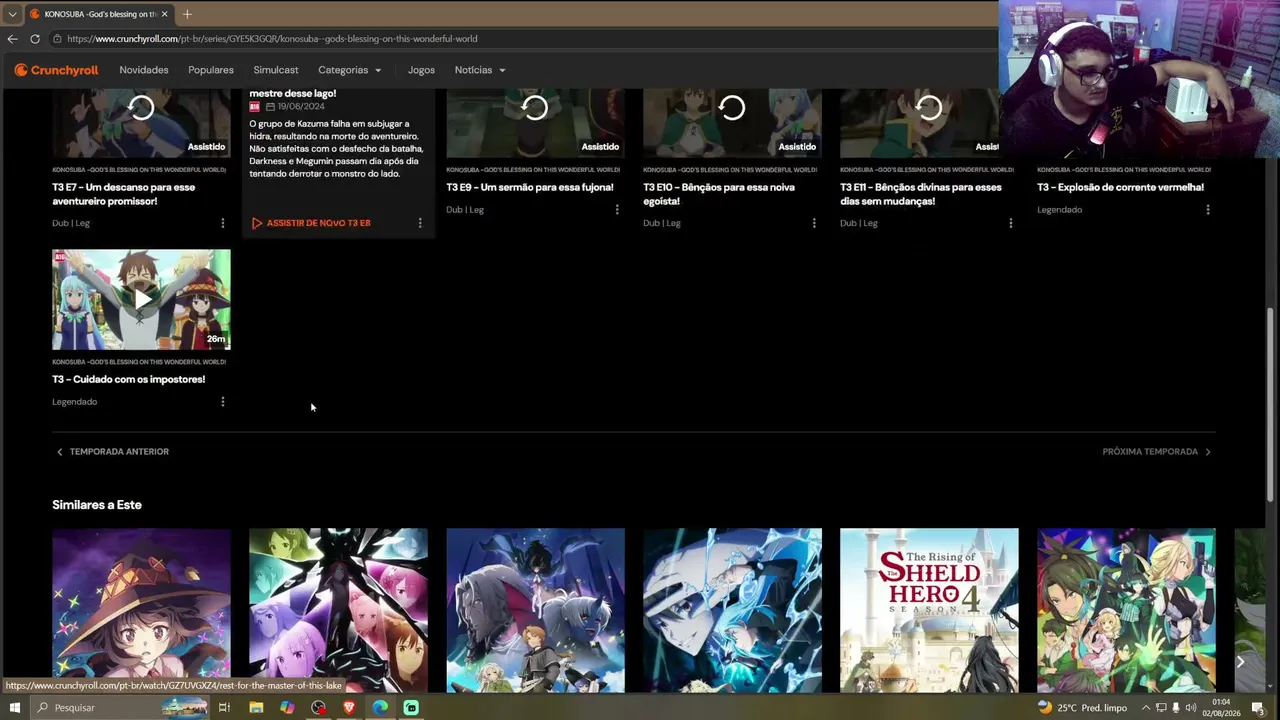Open the volume control tray icon
1280x720 pixels.
coord(1191,708)
